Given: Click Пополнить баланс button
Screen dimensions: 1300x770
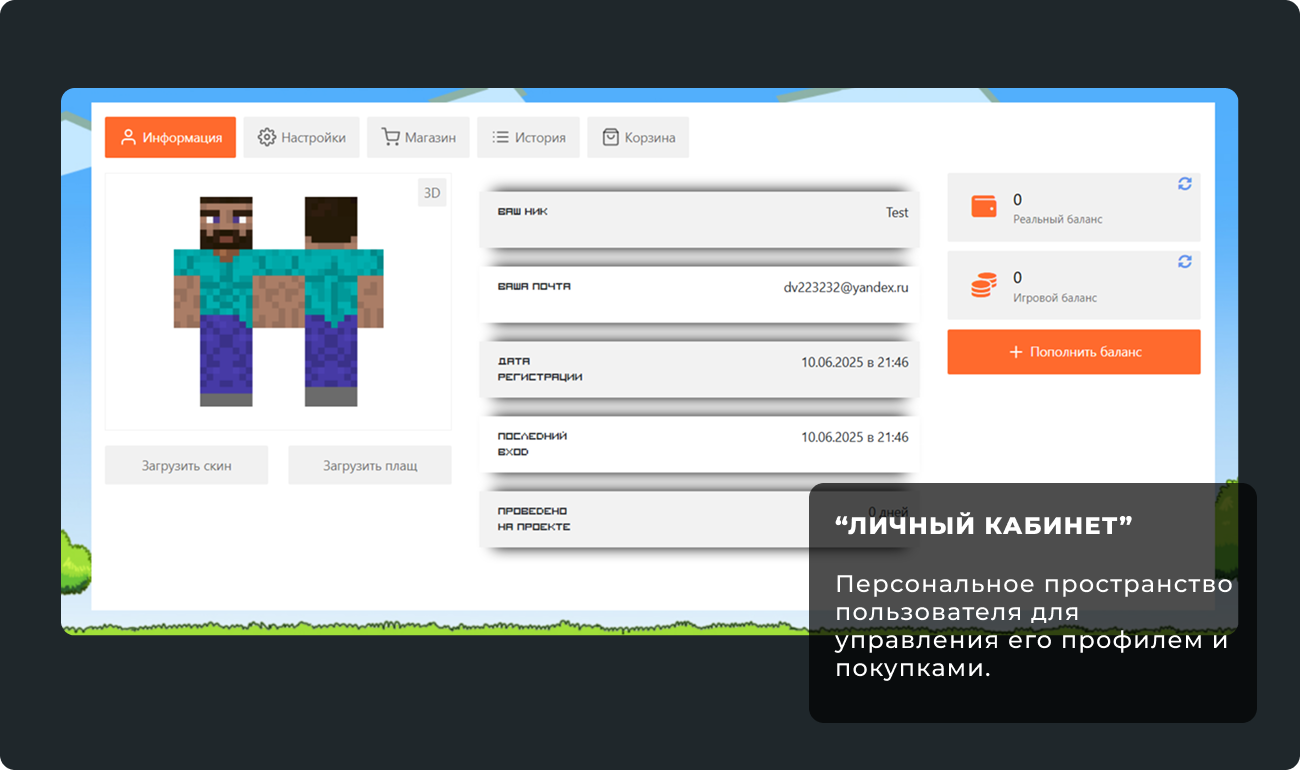Looking at the screenshot, I should coord(1074,352).
